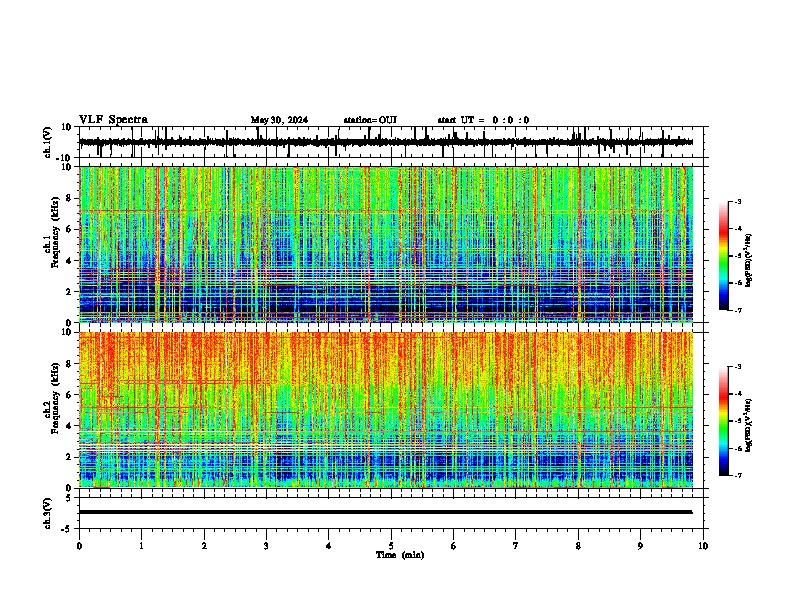Click the time axis tick label "5"
Screen dimensions: 792x612
pos(391,546)
